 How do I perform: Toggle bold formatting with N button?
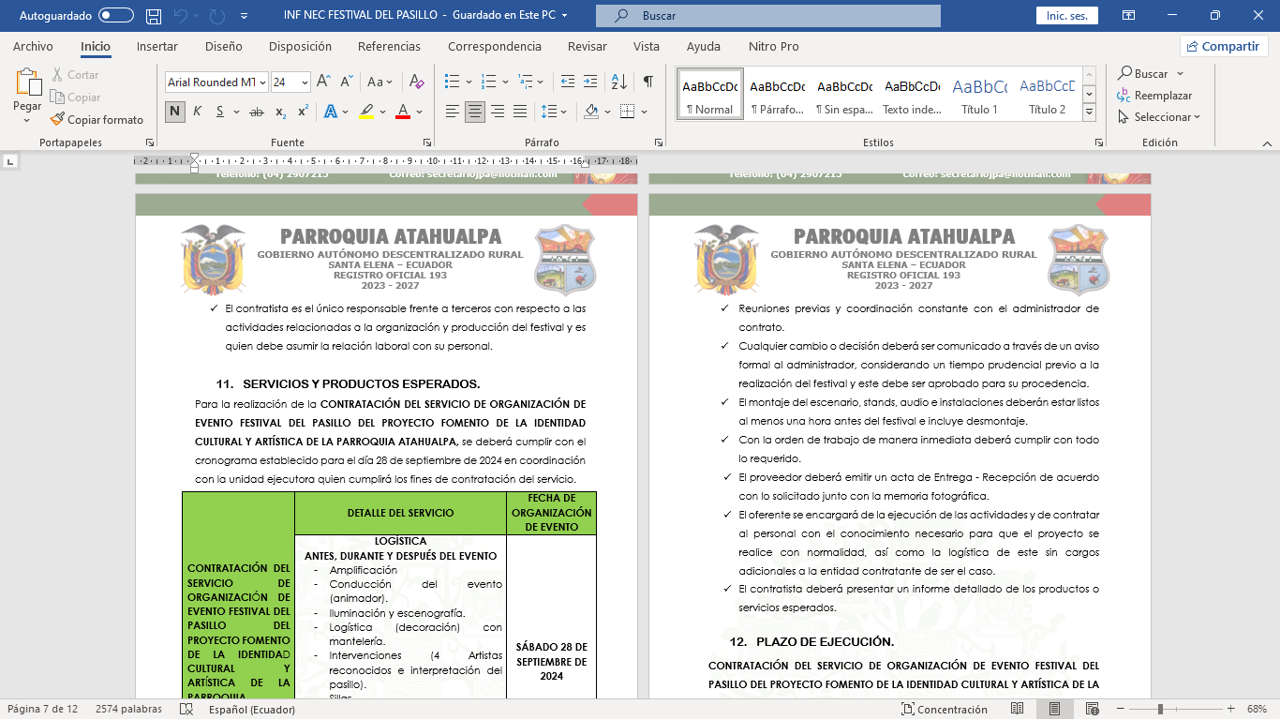175,112
